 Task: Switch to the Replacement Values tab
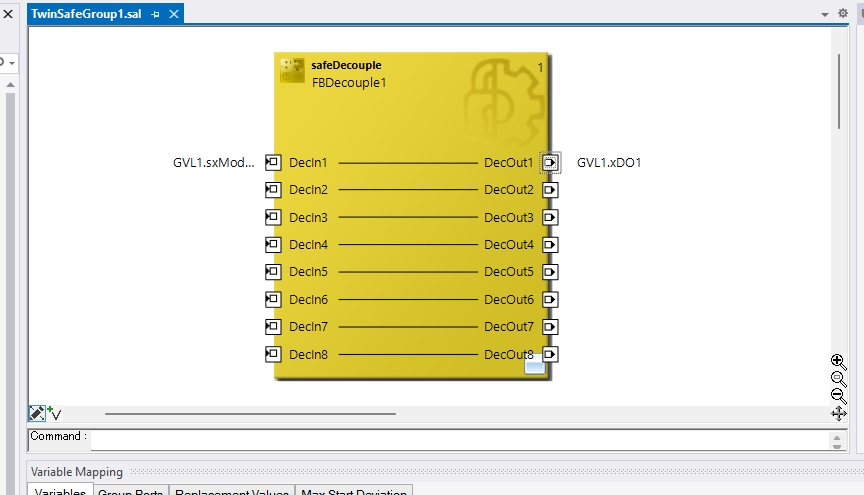(x=232, y=491)
